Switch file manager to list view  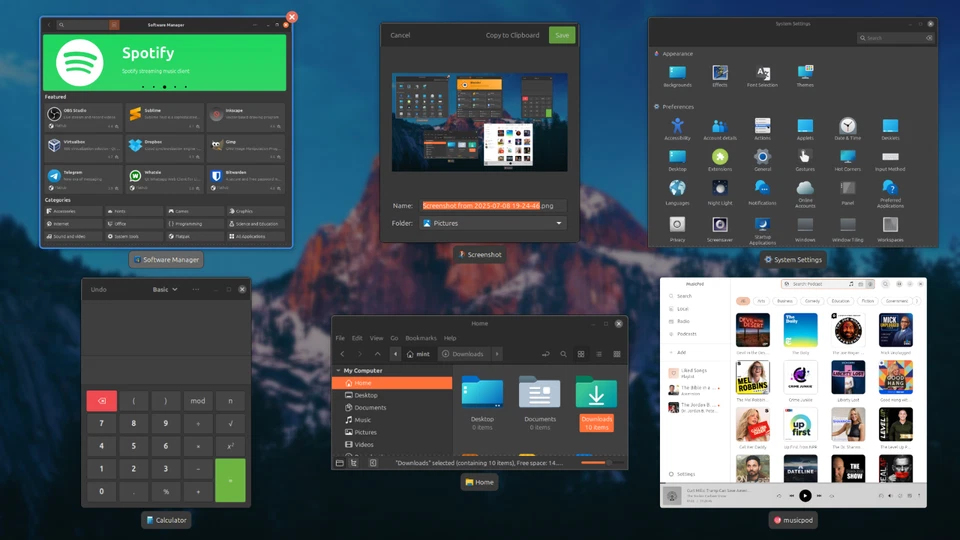coord(599,354)
